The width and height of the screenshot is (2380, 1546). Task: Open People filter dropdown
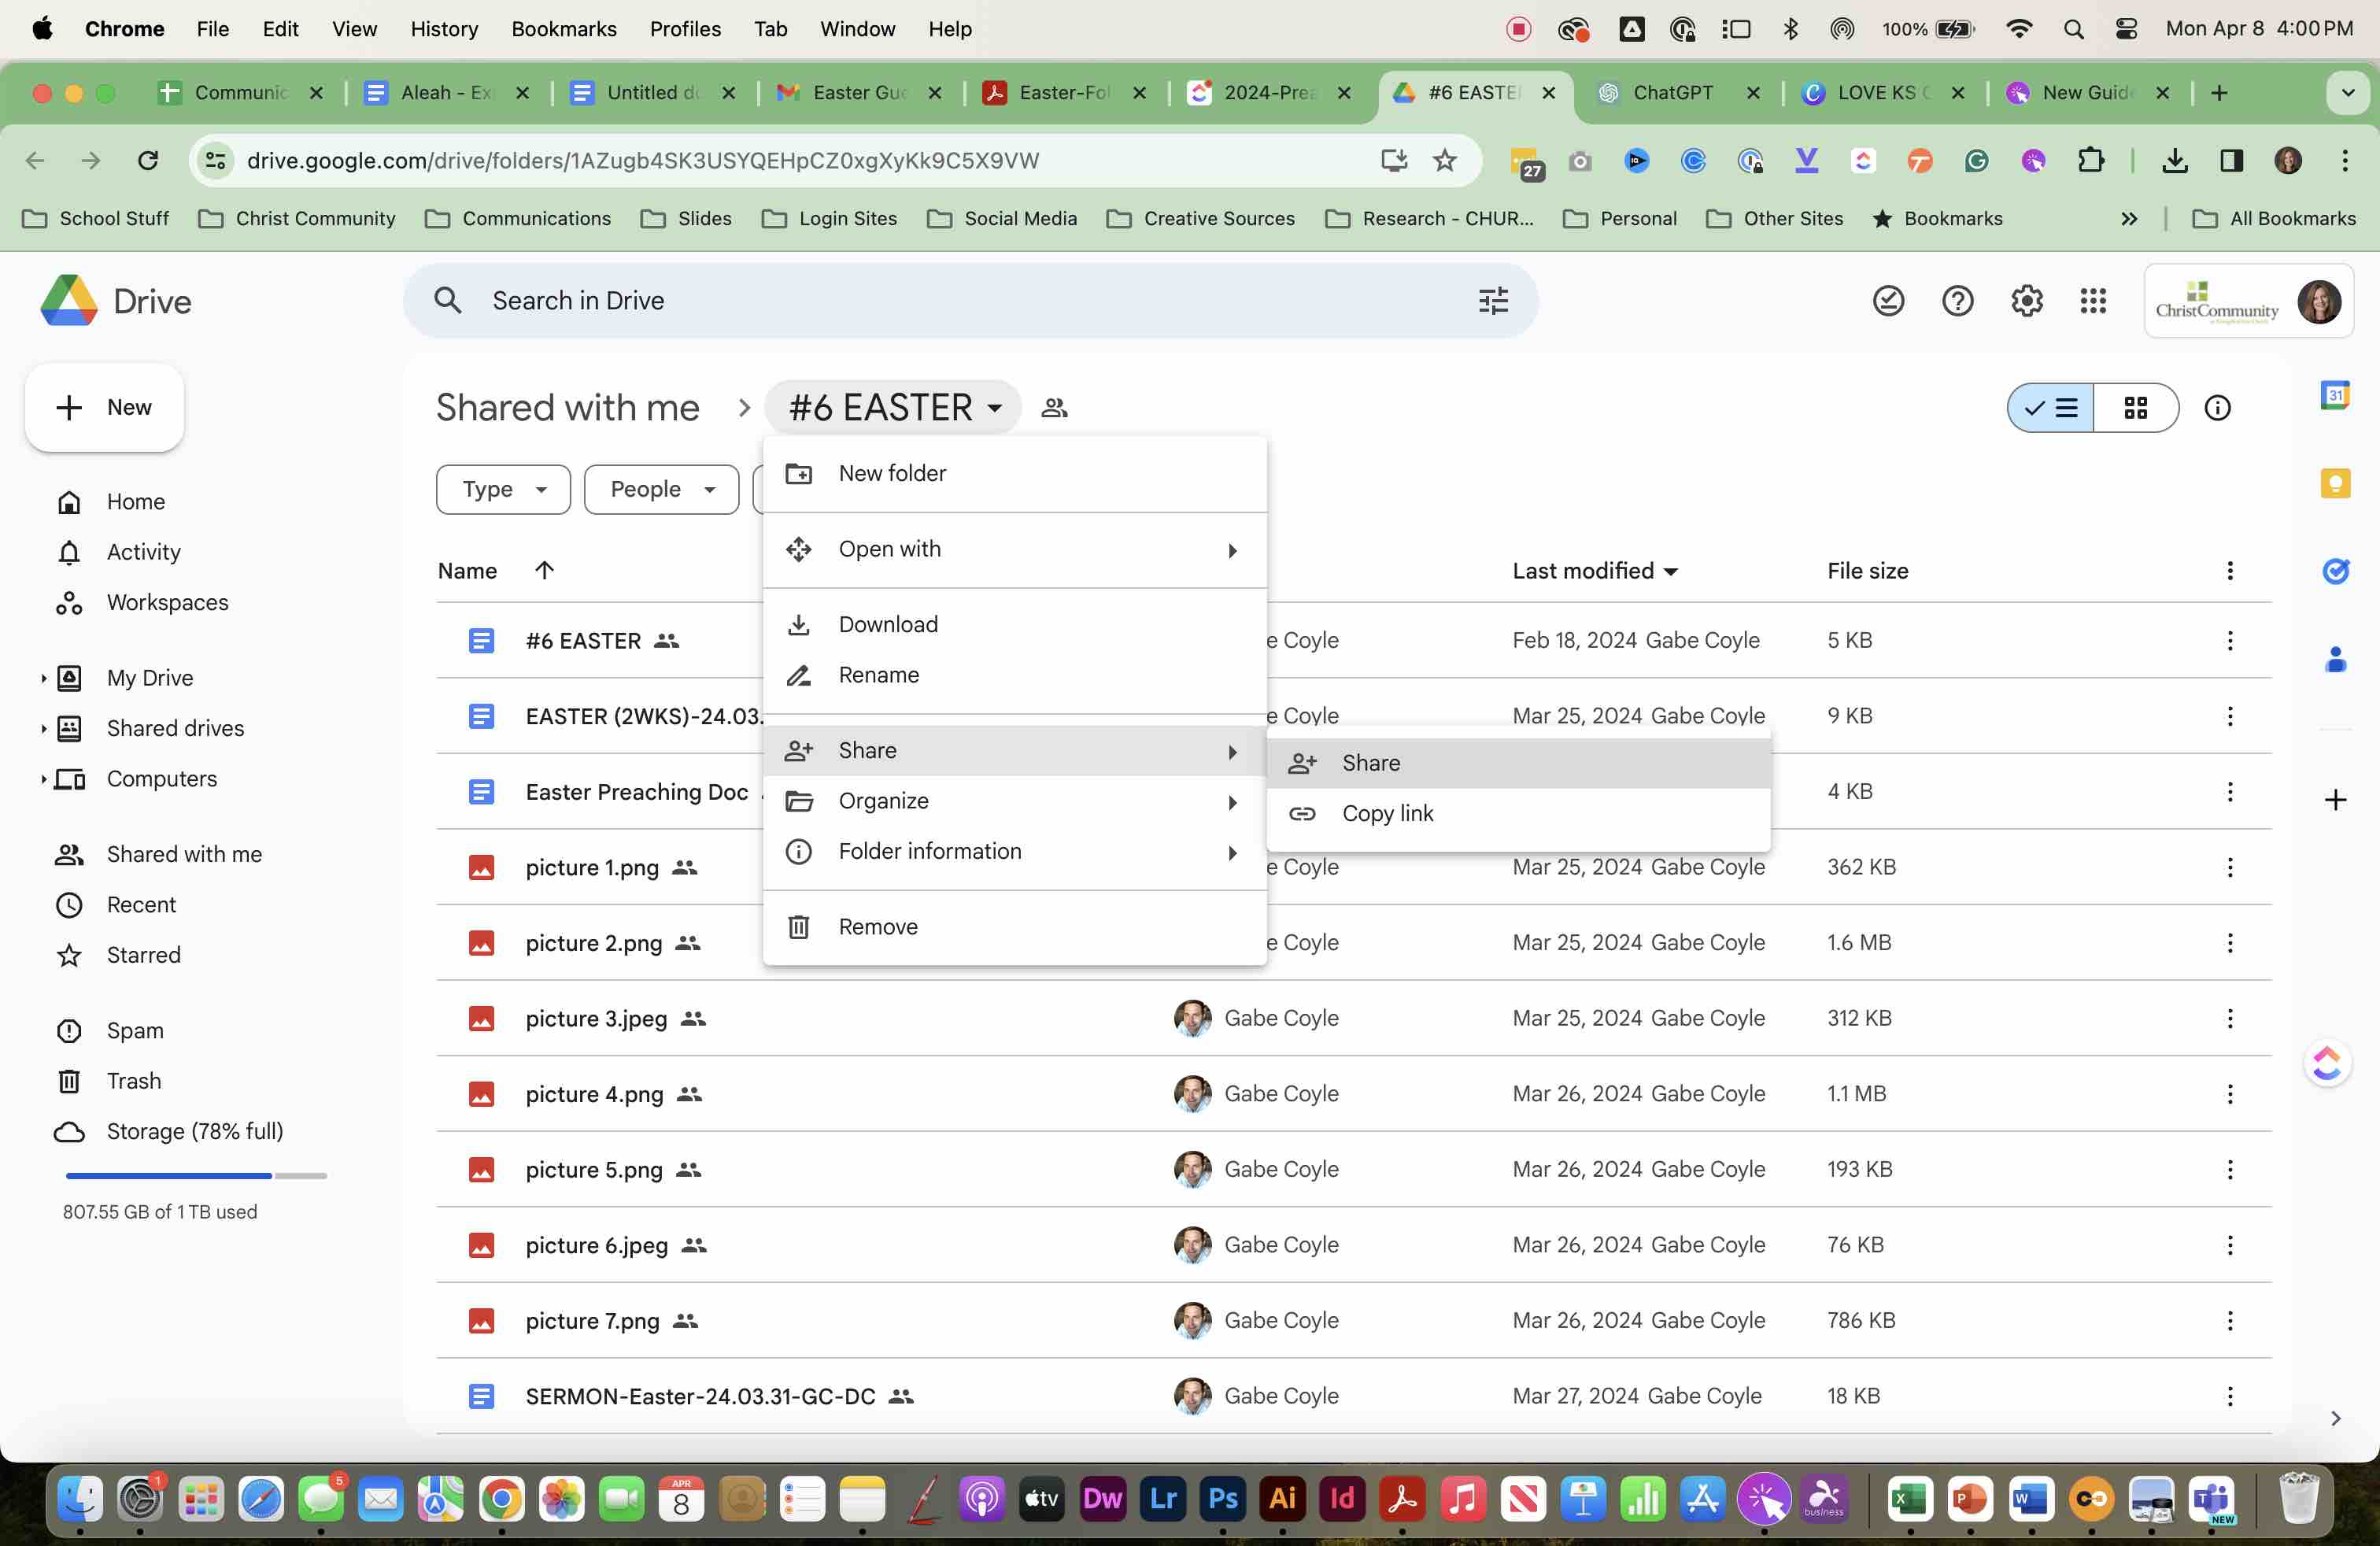661,489
